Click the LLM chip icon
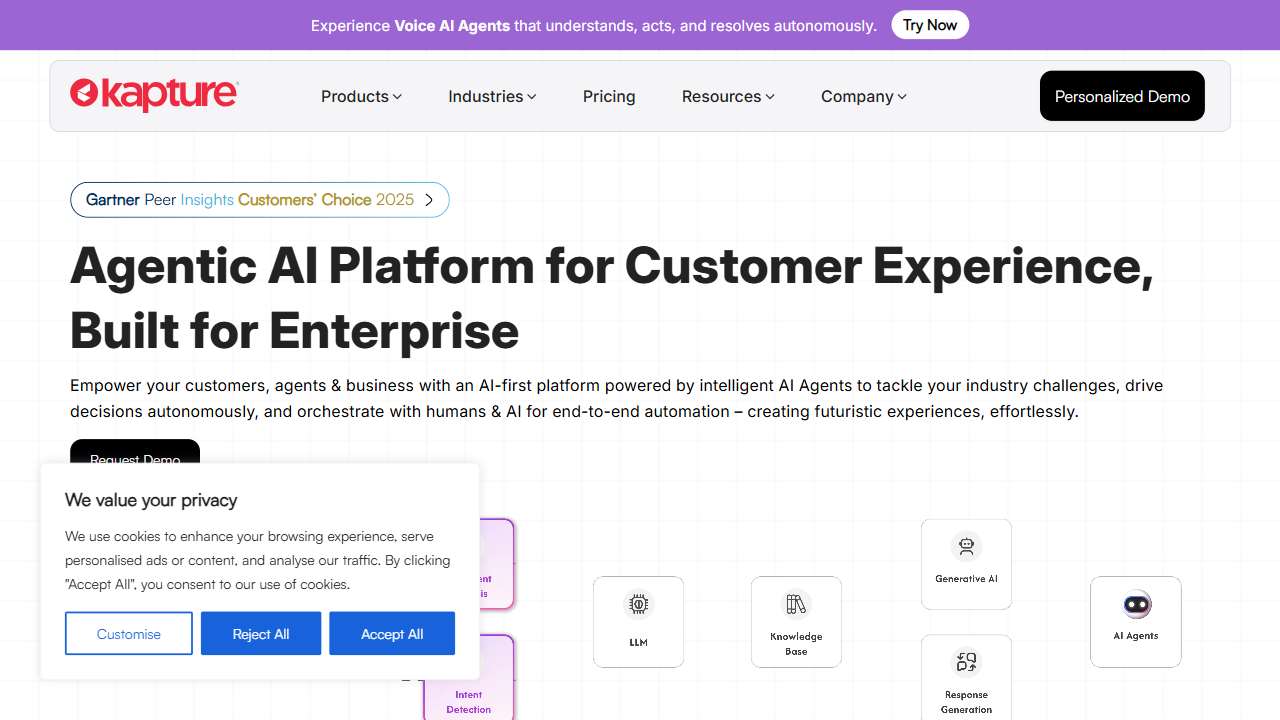 click(x=638, y=604)
